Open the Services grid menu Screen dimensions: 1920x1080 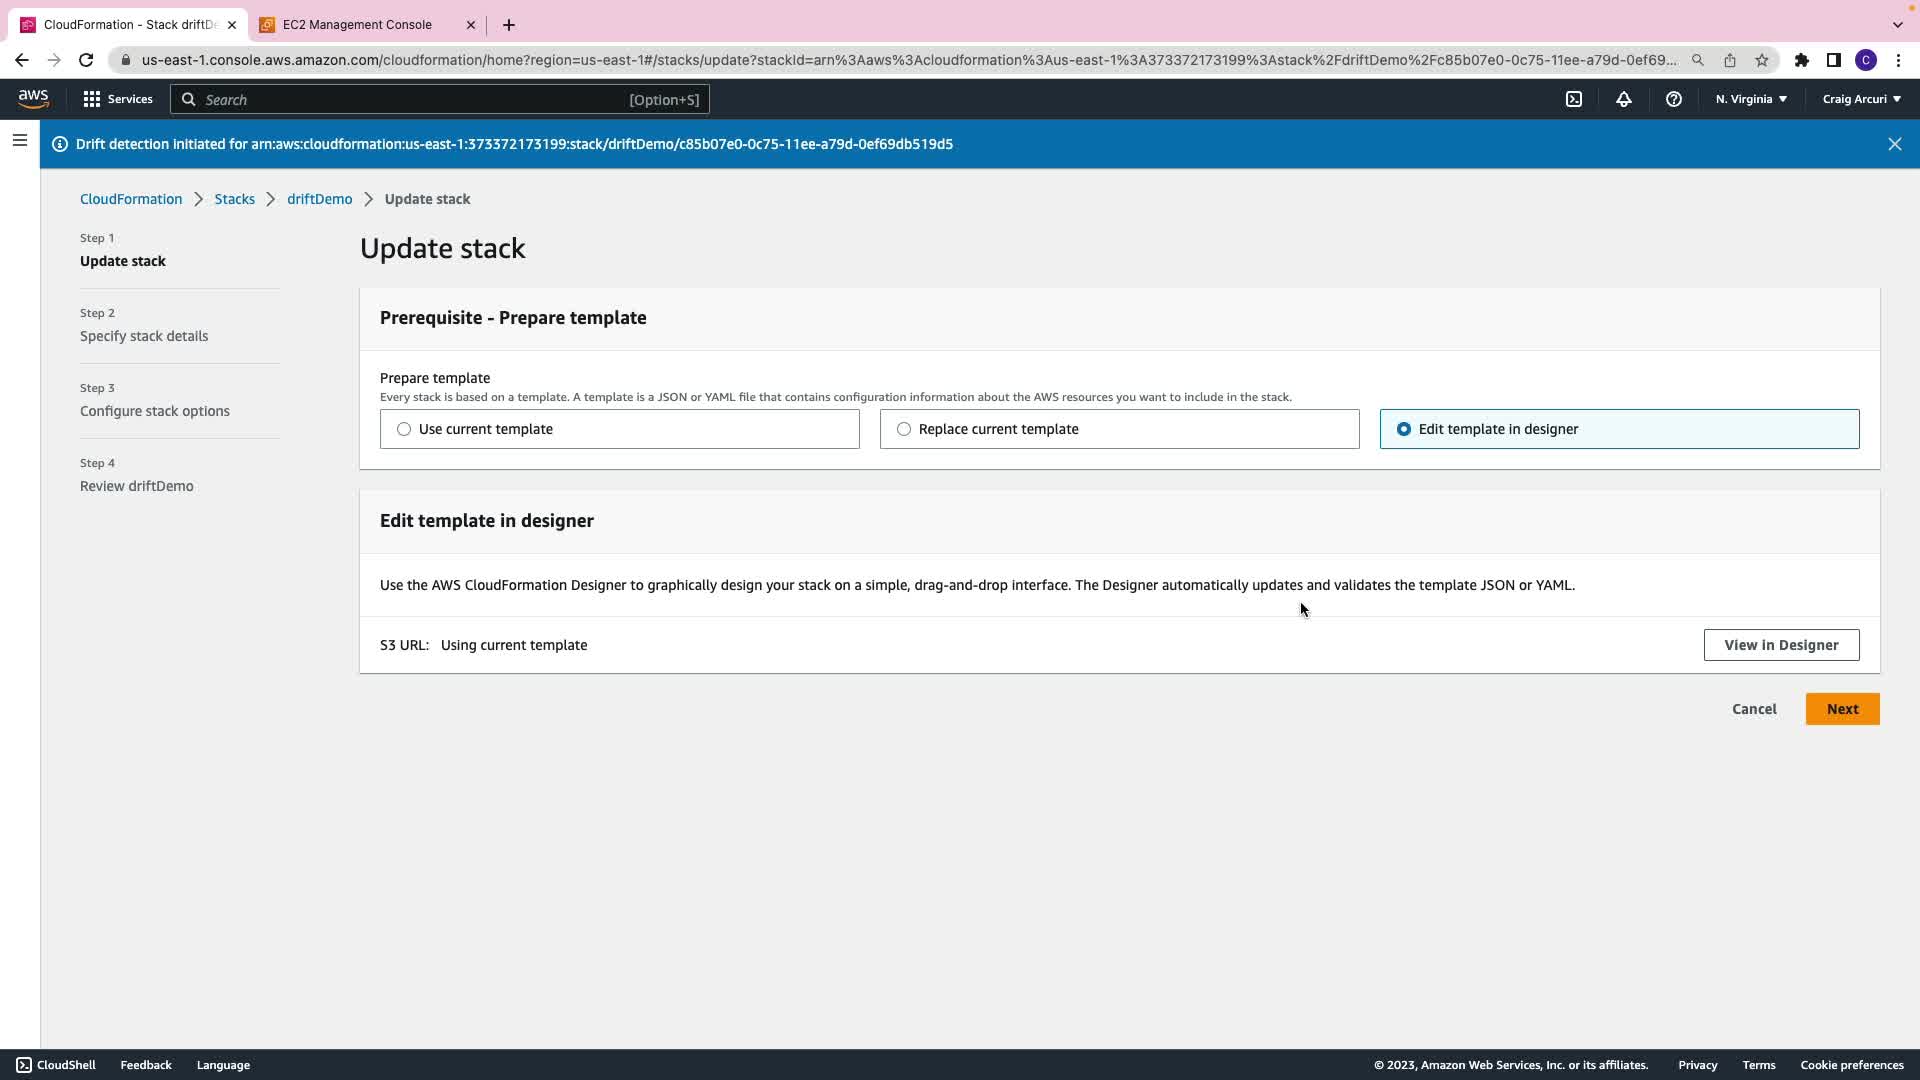(118, 99)
